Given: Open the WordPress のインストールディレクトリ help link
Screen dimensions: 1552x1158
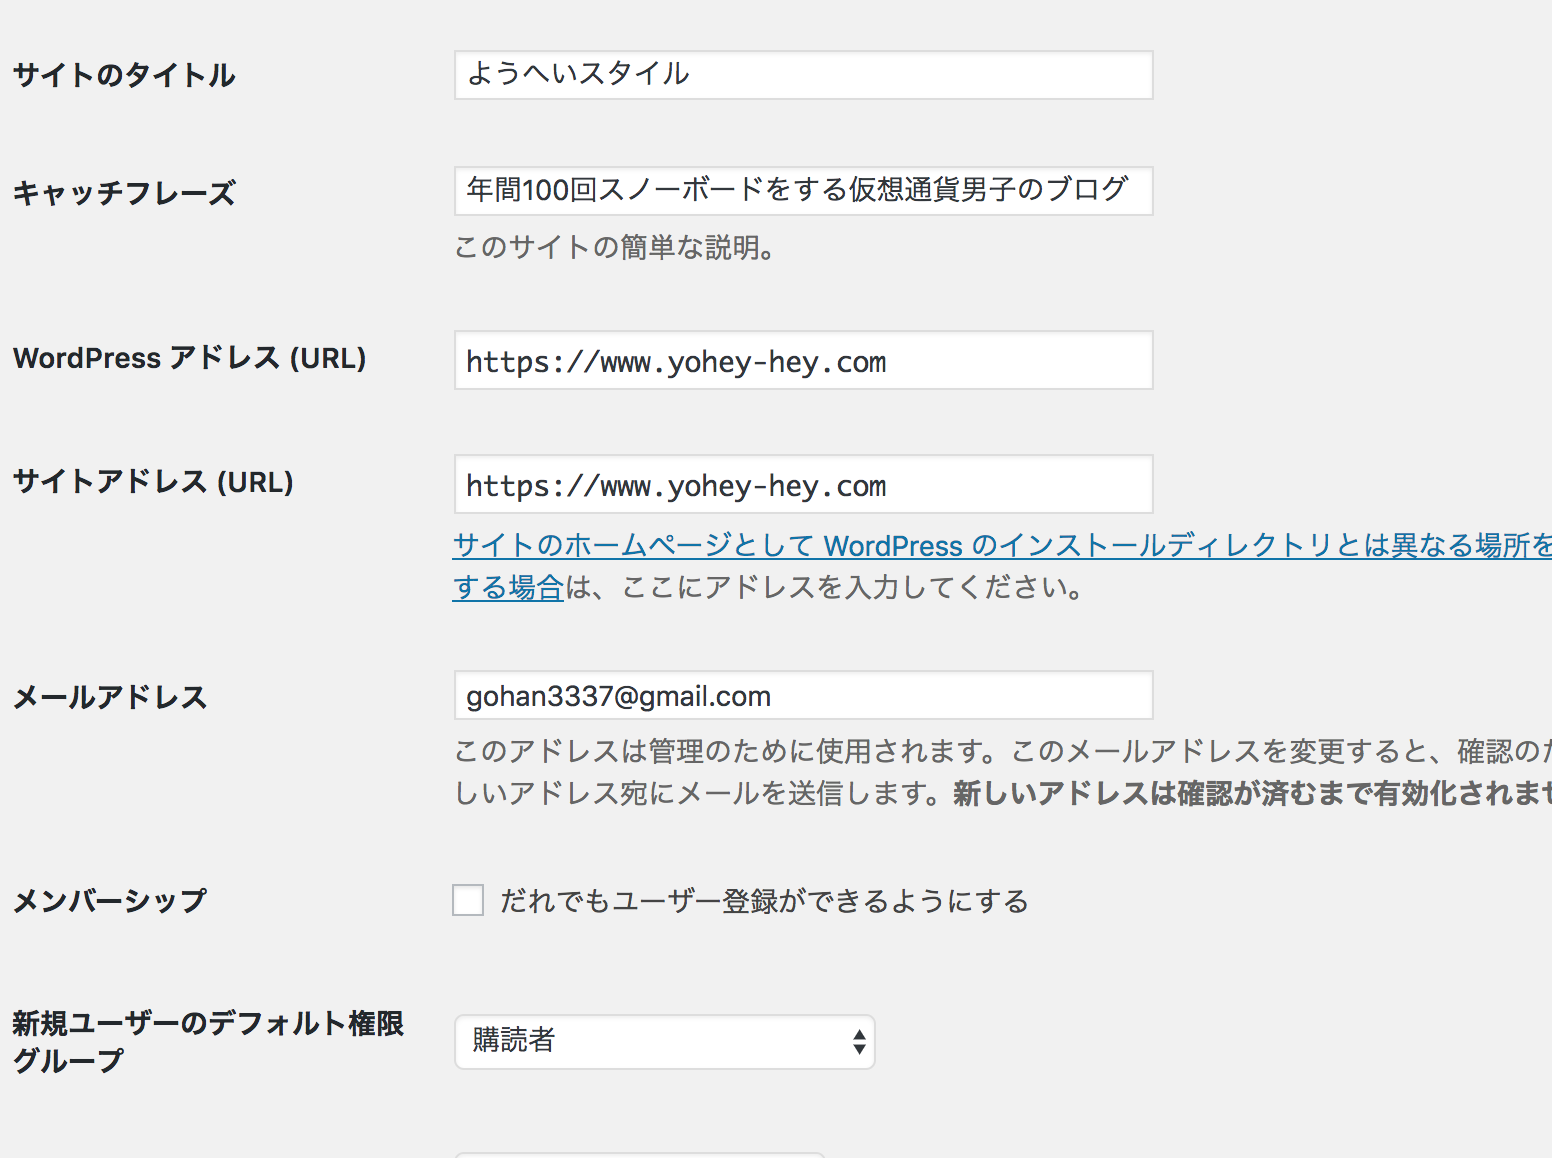Looking at the screenshot, I should (1002, 545).
